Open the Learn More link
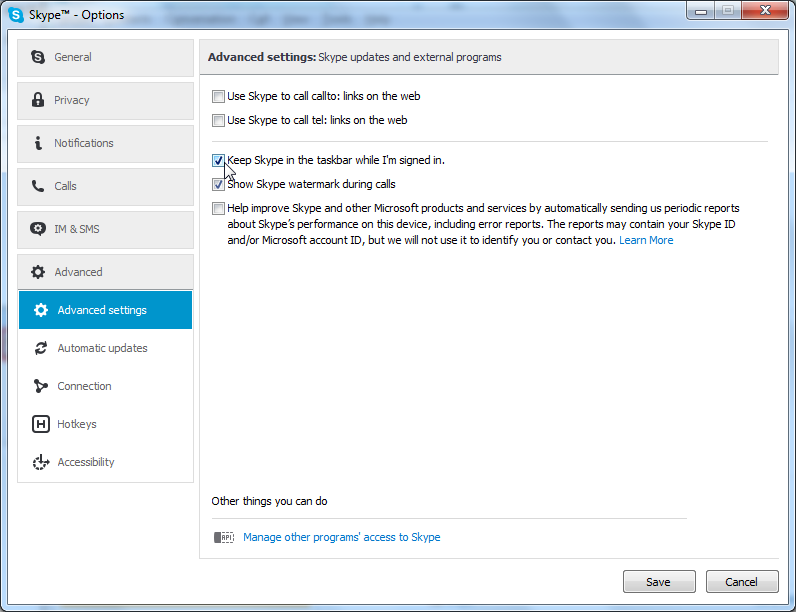 click(646, 241)
